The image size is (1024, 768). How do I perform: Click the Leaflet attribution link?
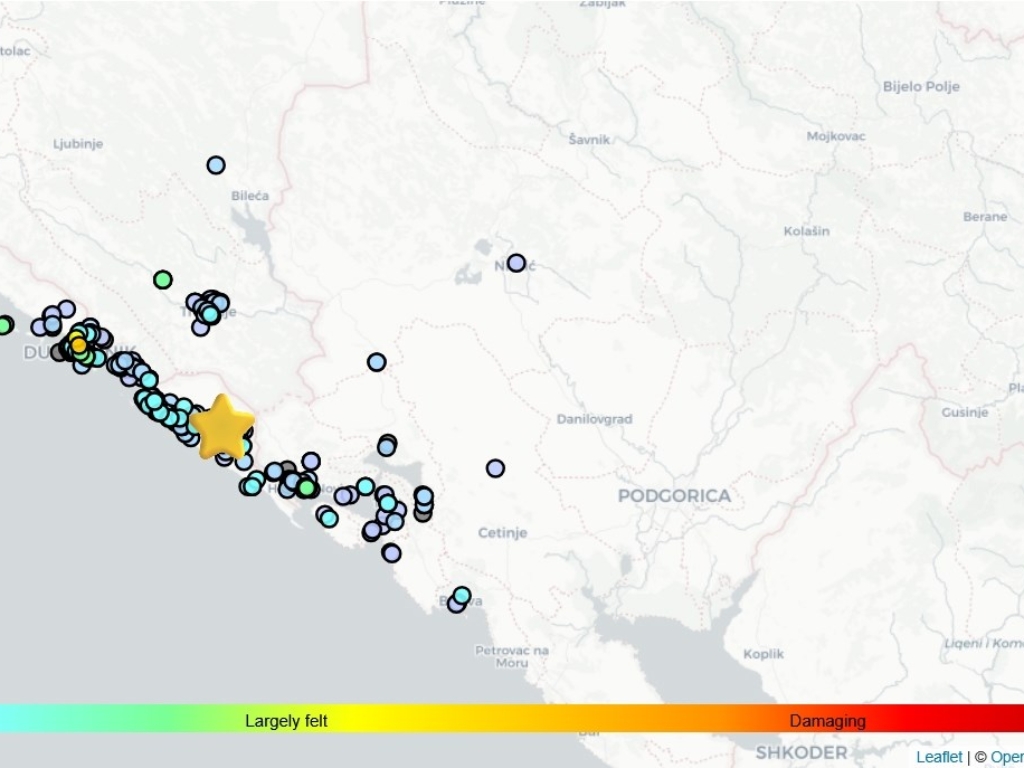pyautogui.click(x=939, y=757)
